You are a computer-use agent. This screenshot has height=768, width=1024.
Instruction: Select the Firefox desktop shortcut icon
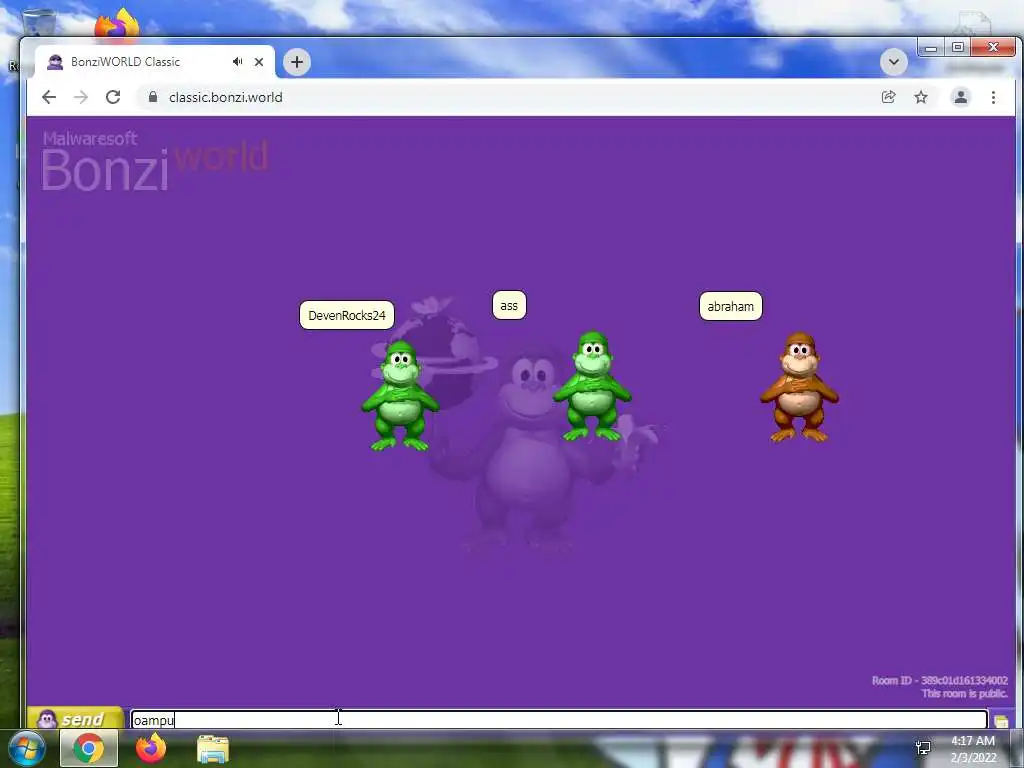(x=117, y=25)
